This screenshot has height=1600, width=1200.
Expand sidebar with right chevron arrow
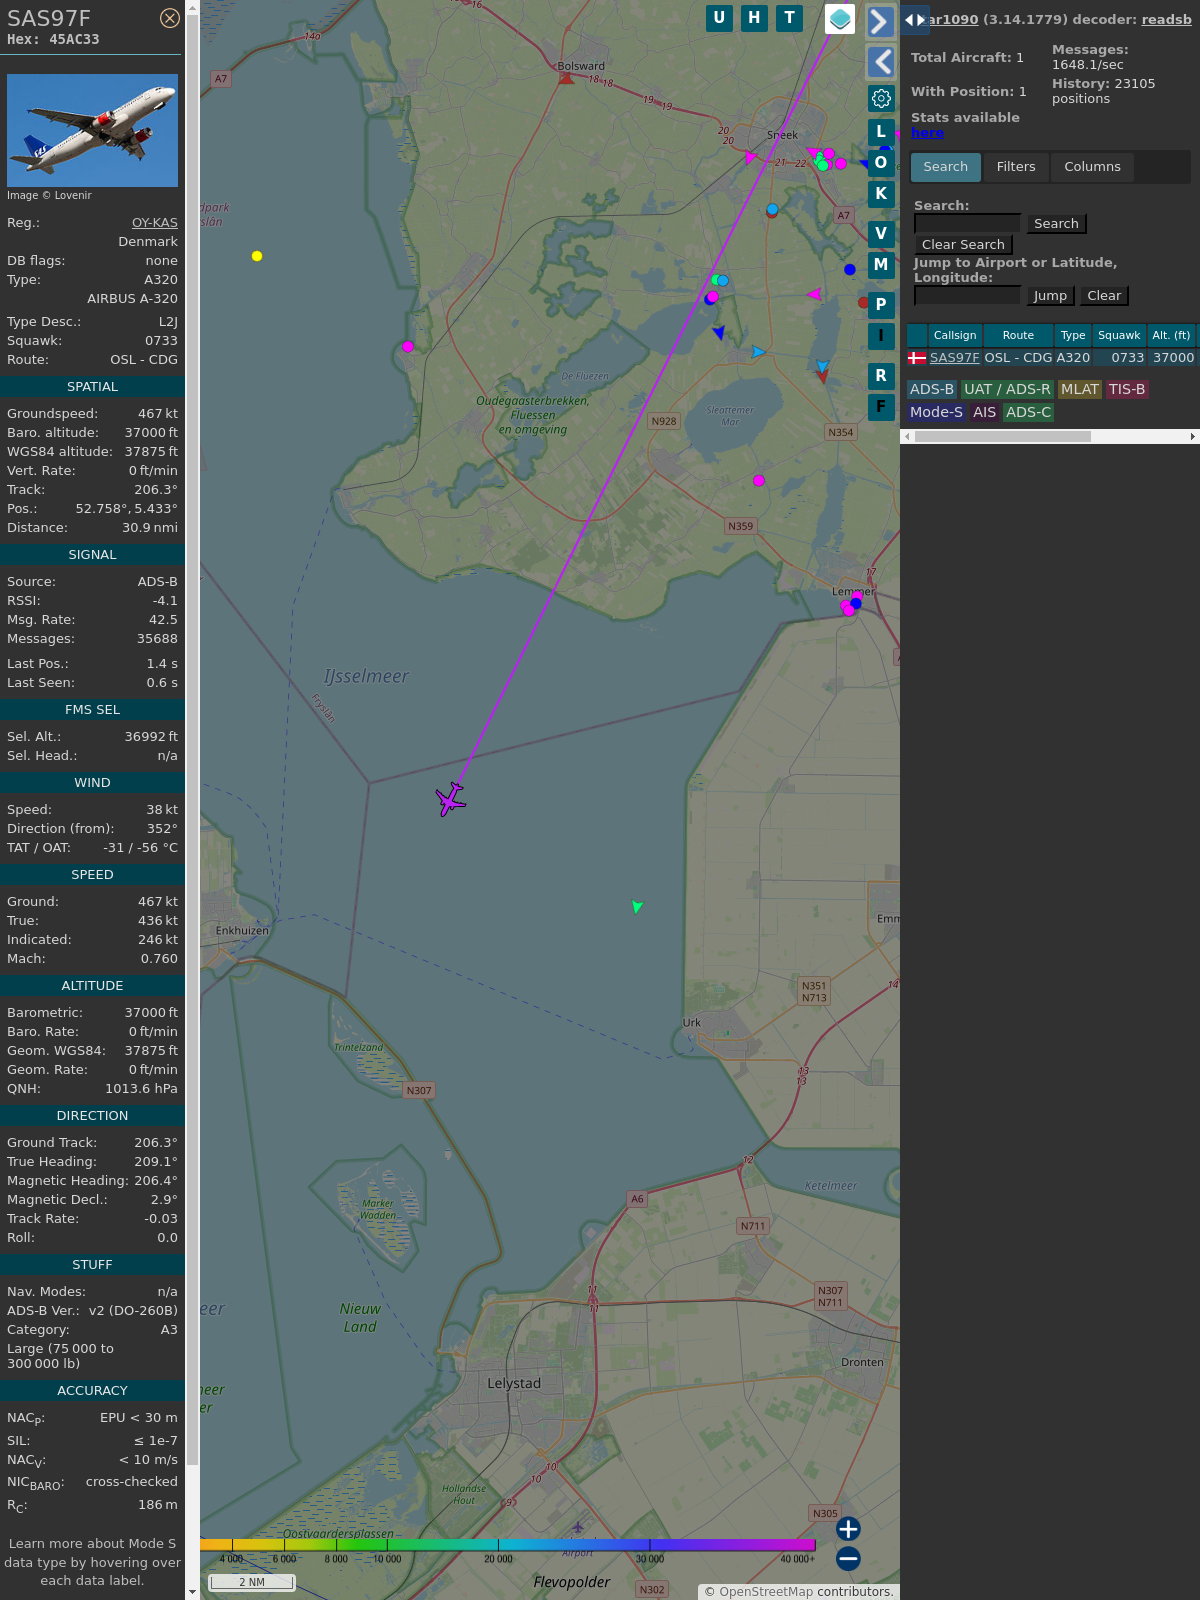(x=880, y=22)
